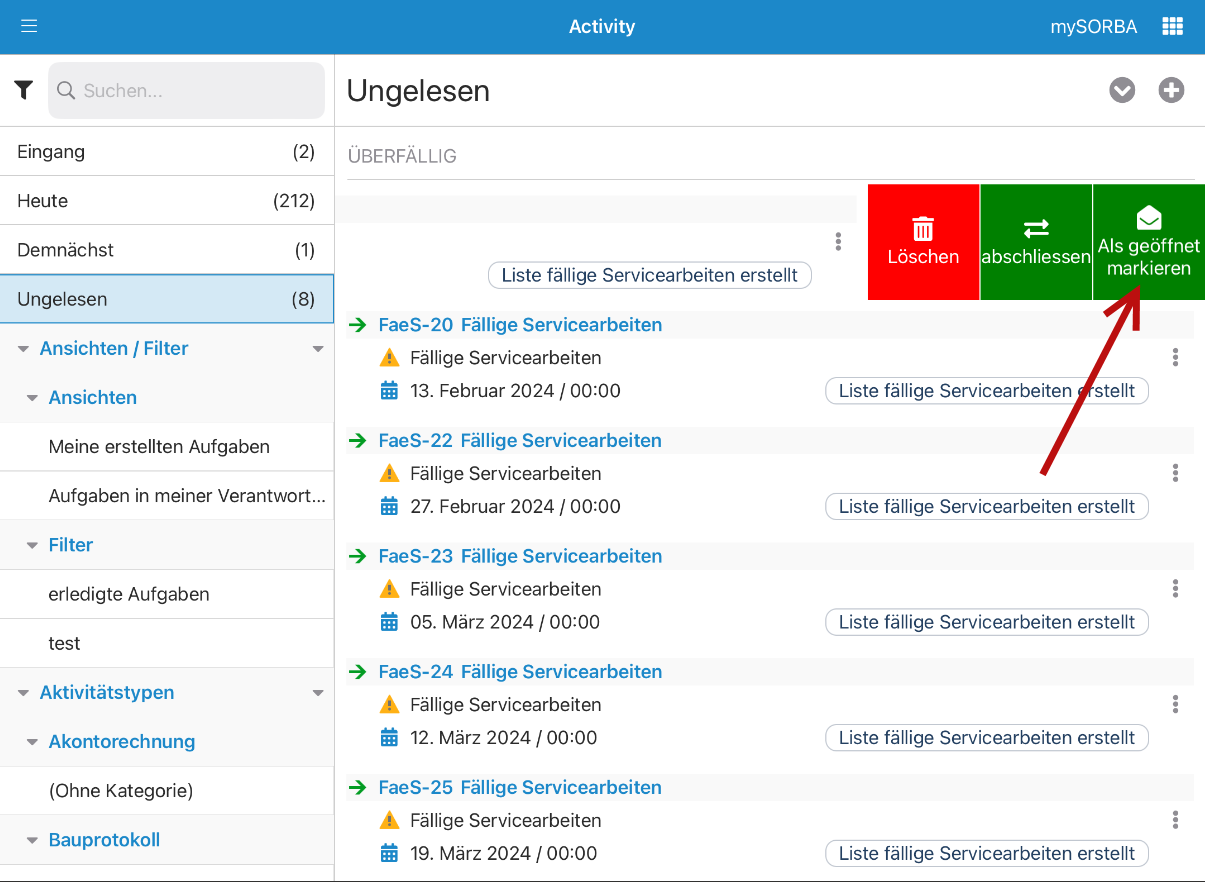The width and height of the screenshot is (1205, 882).
Task: Click dropdown arrow right of Aktivitätstypen
Action: 318,693
